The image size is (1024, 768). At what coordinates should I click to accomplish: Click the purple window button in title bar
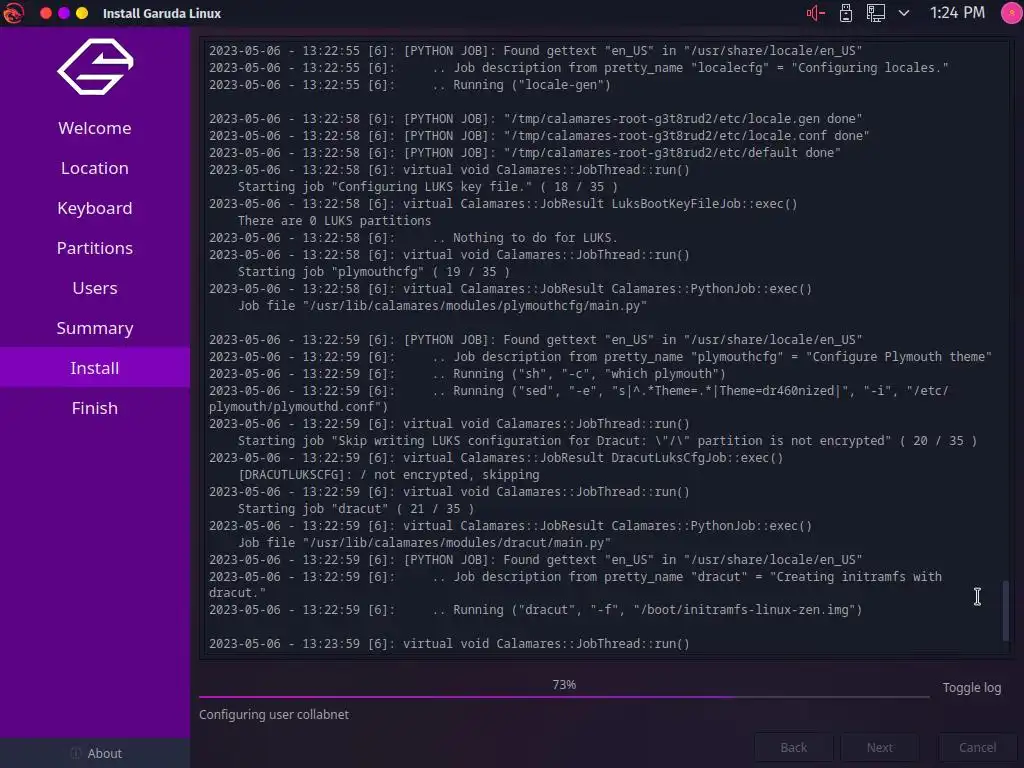64,13
